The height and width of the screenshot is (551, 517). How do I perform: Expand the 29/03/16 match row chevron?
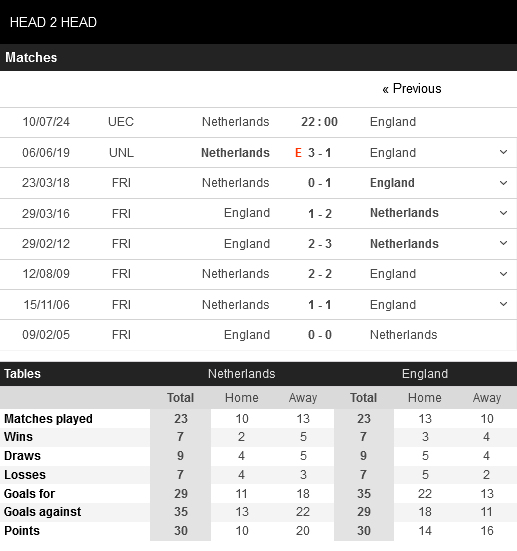503,213
